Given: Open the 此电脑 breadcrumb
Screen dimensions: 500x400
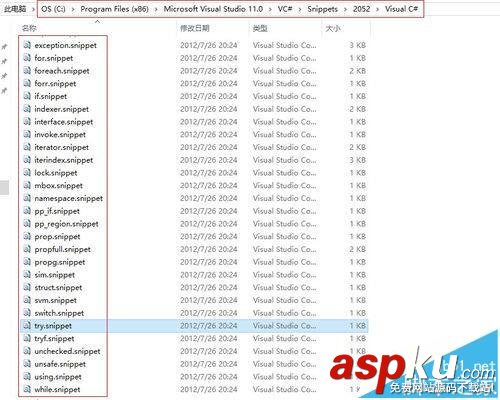Looking at the screenshot, I should pos(15,9).
